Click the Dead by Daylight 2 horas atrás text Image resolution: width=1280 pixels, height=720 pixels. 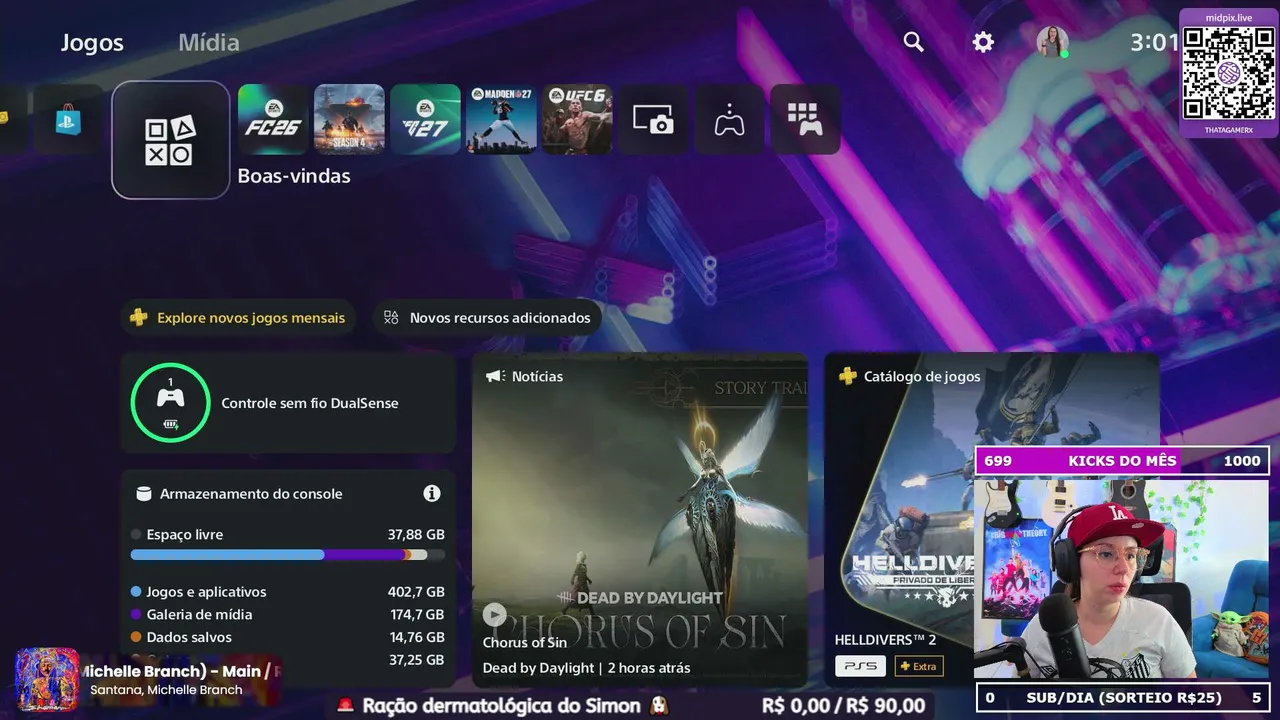point(586,668)
